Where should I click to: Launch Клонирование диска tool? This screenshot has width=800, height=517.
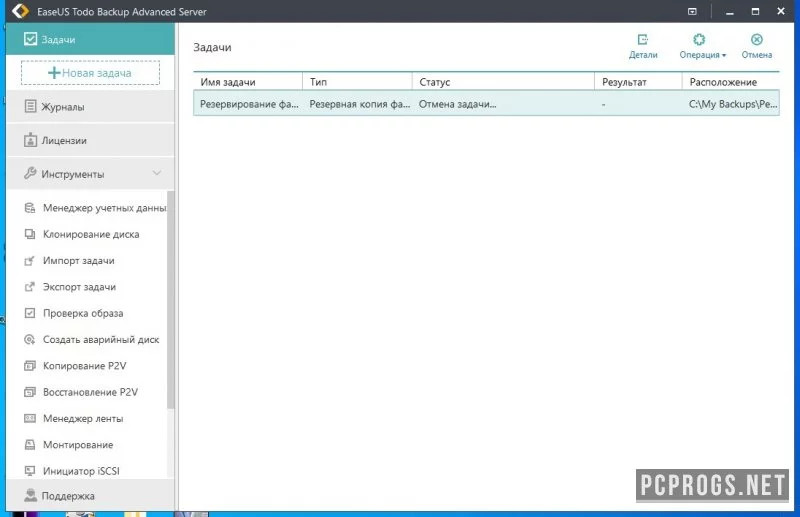(x=91, y=234)
